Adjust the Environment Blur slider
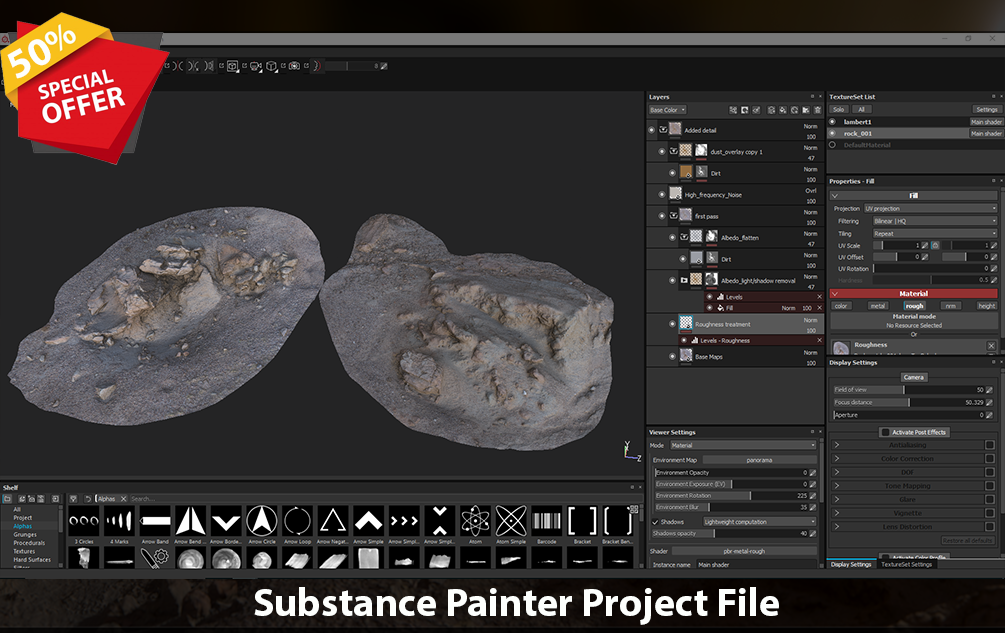This screenshot has height=633, width=1005. click(x=731, y=507)
